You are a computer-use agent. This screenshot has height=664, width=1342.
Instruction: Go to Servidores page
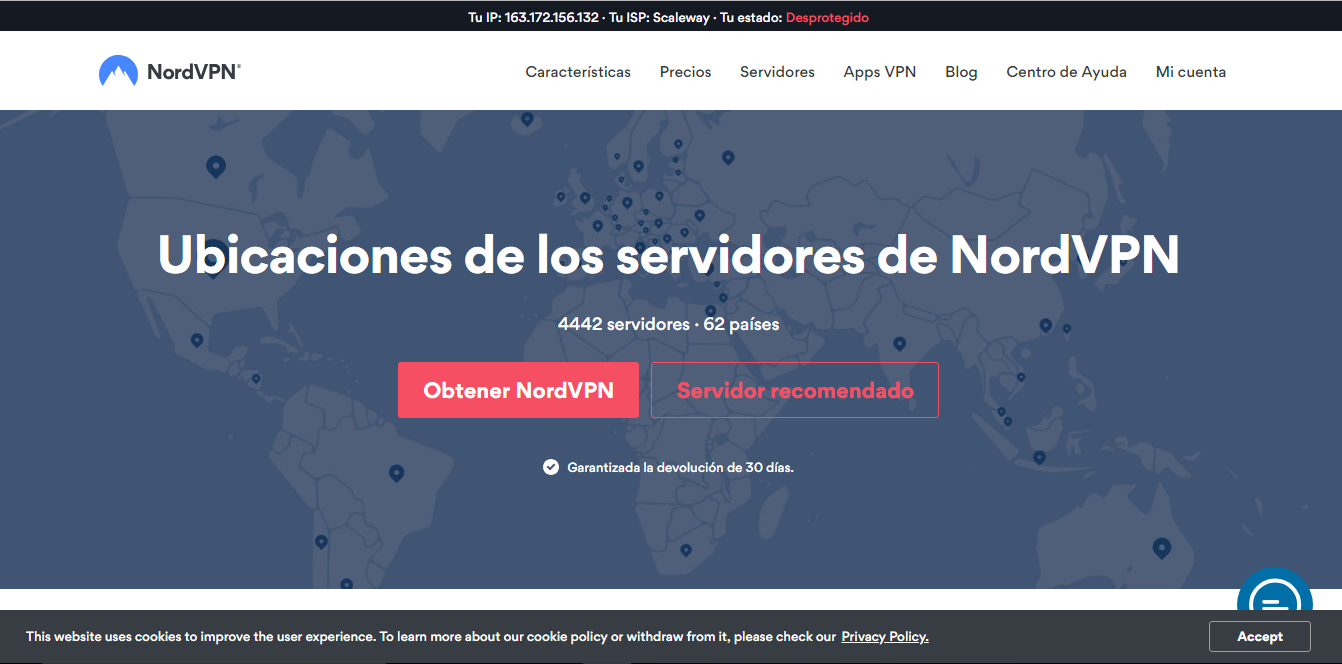click(x=777, y=72)
